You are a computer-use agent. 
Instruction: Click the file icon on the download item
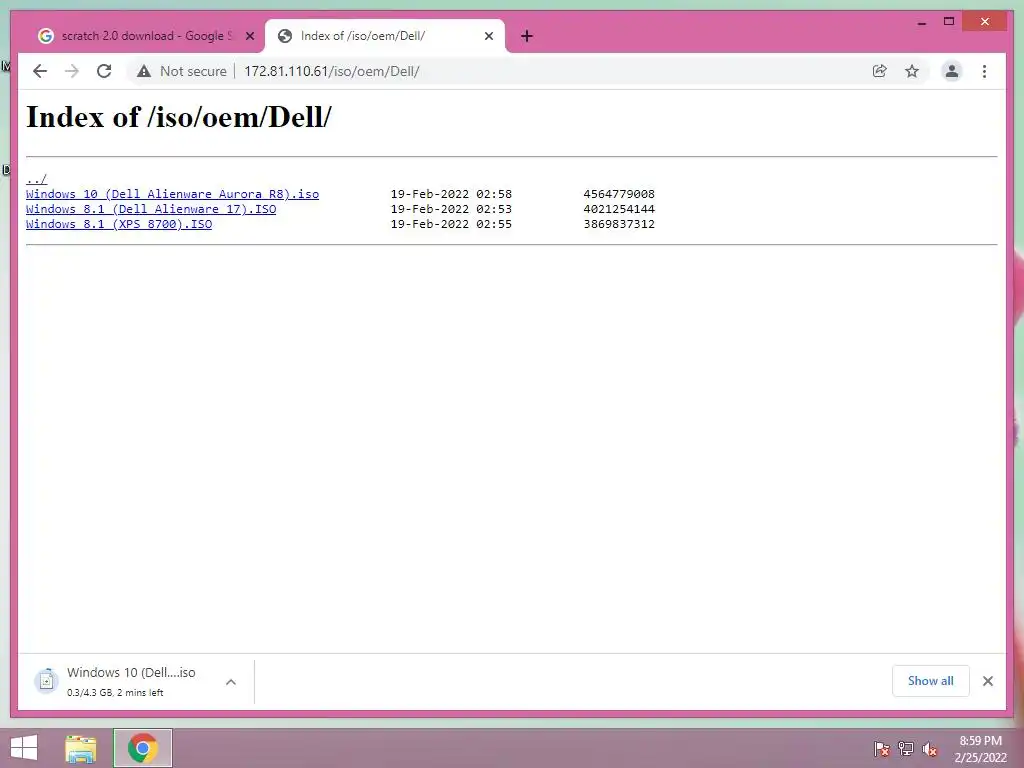(46, 681)
